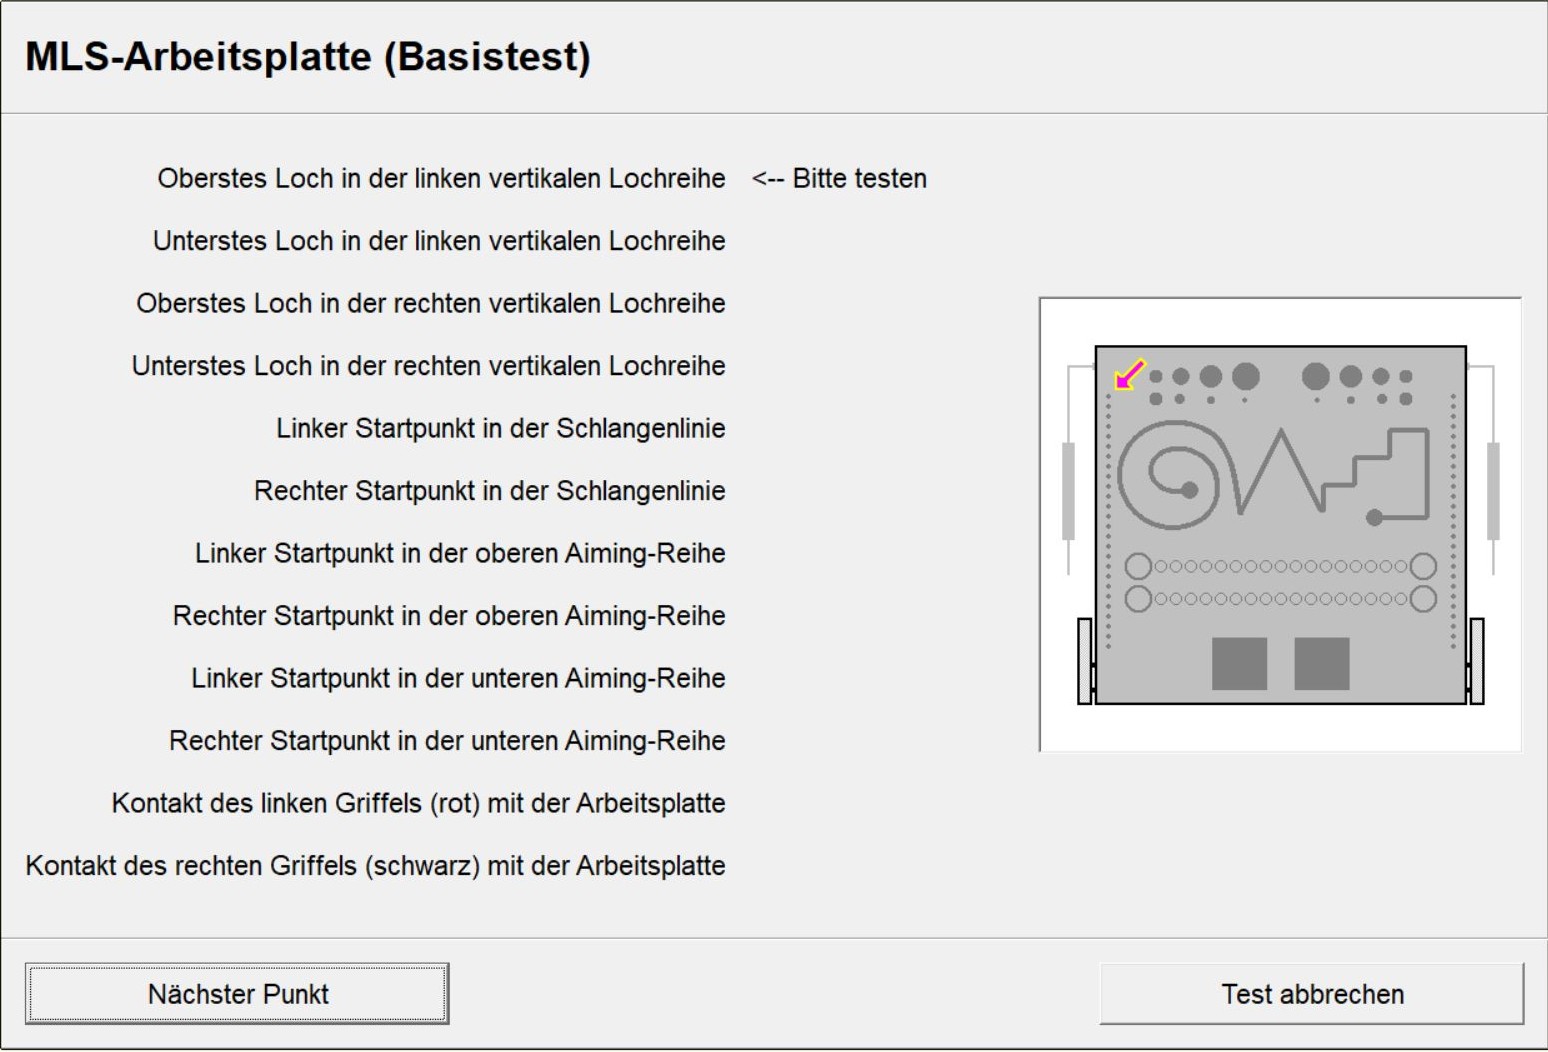
Task: Select 'Unterstes Loch in der rechten vertikalen Lochreihe'
Action: point(428,366)
